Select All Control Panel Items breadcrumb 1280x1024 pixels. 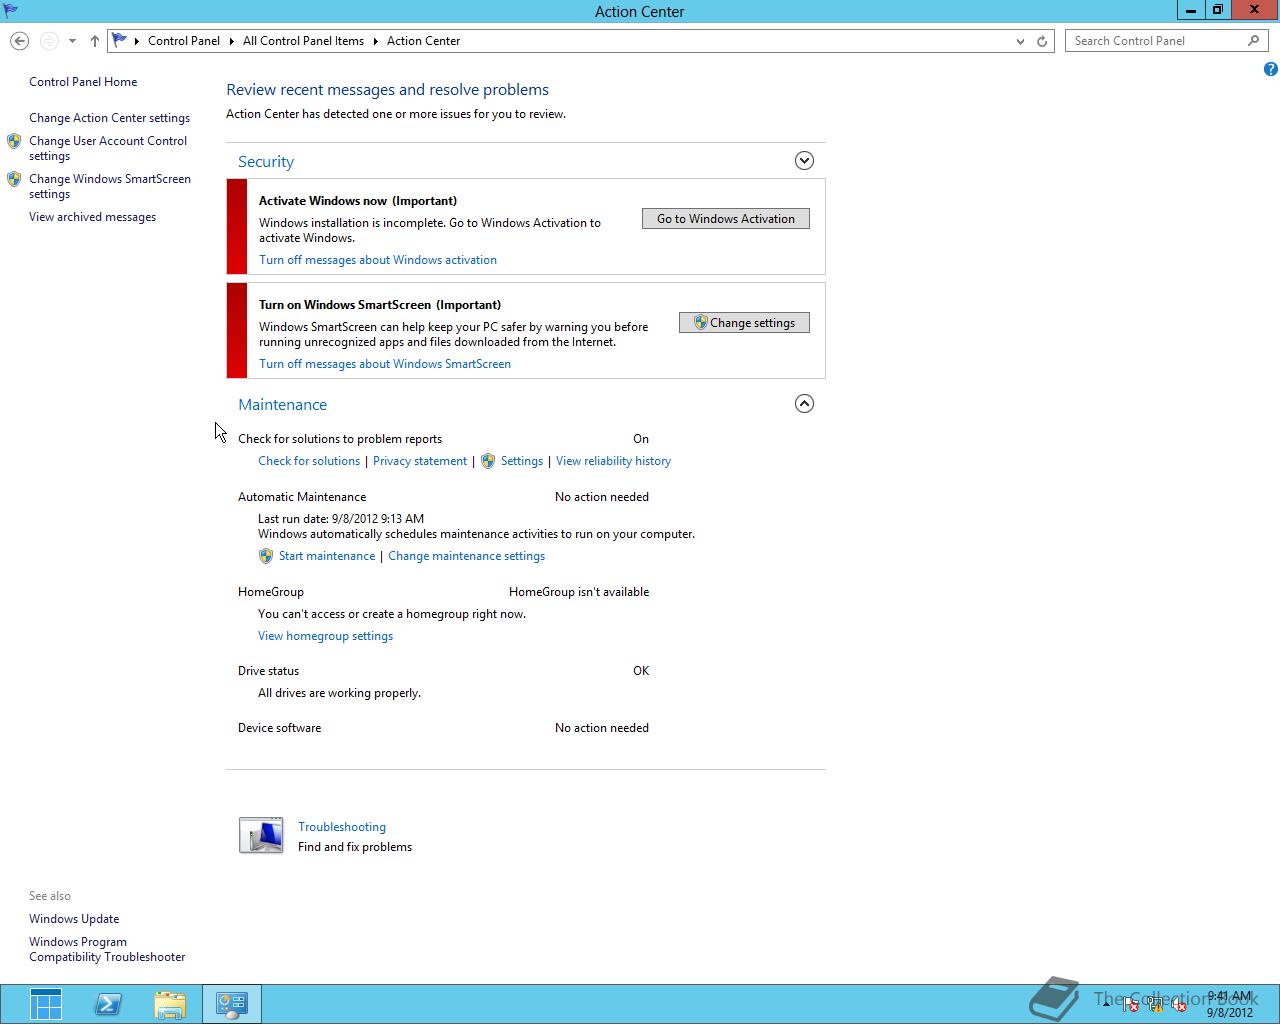pos(303,41)
